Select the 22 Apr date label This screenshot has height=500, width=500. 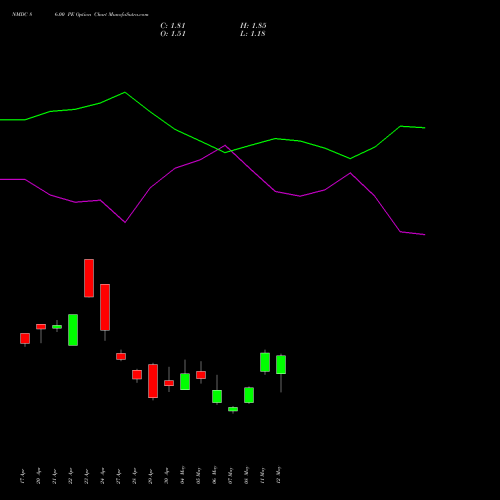tap(71, 476)
